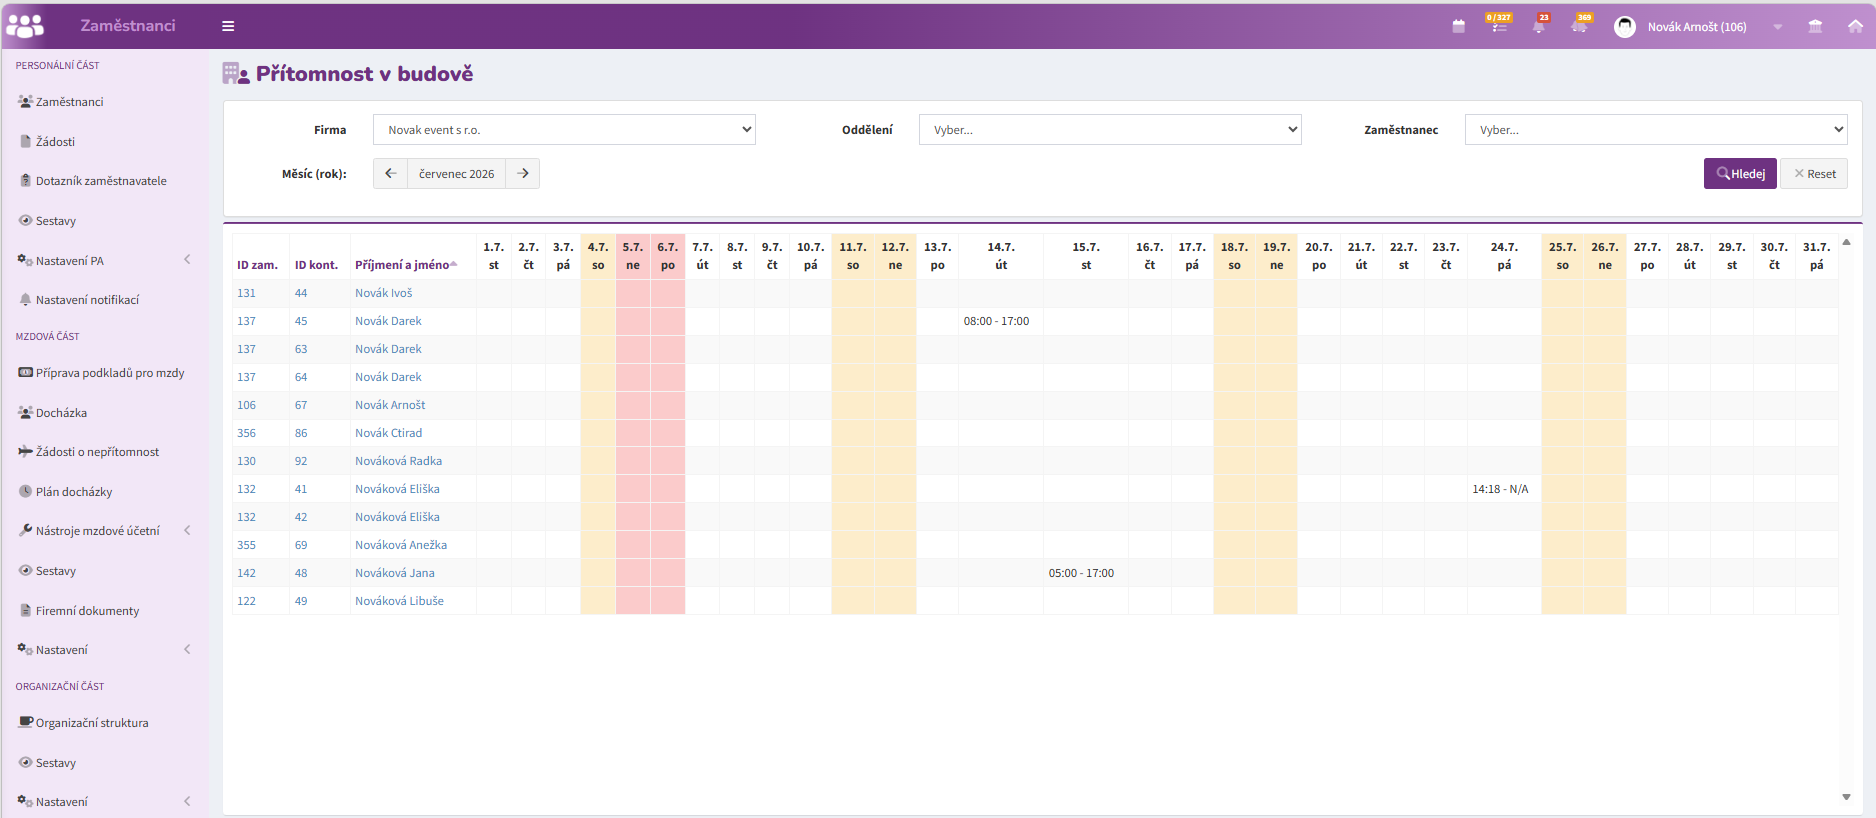The width and height of the screenshot is (1876, 818).
Task: Click the bank building icon in header
Action: [1815, 27]
